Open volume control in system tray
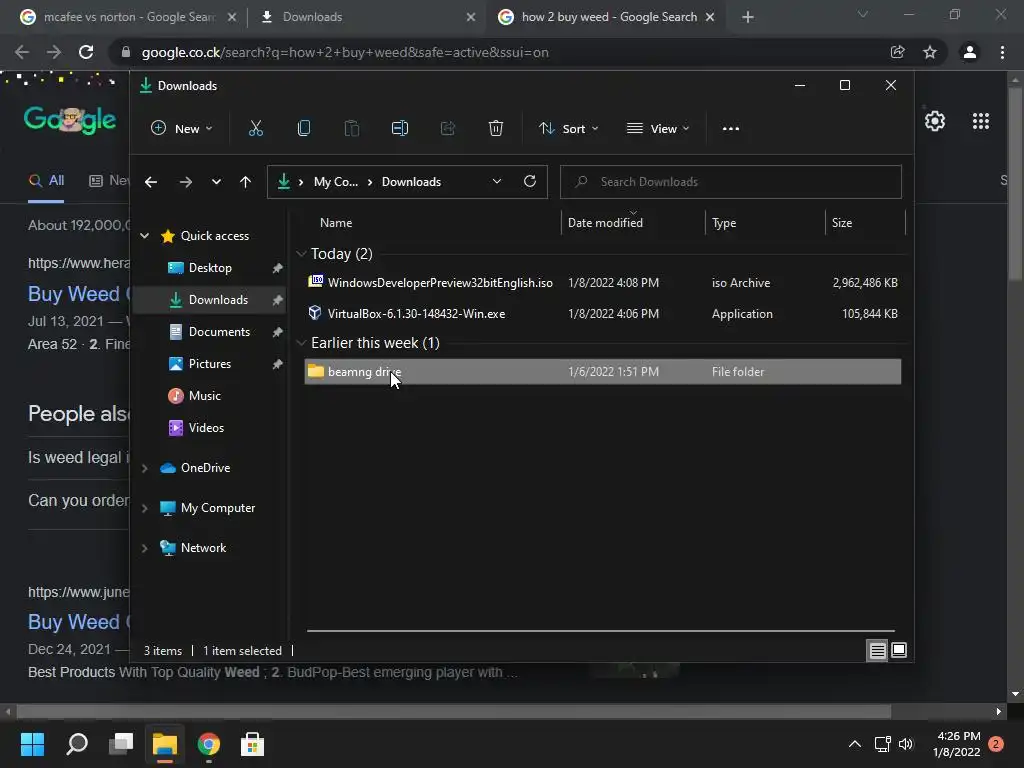The width and height of the screenshot is (1024, 768). (905, 744)
